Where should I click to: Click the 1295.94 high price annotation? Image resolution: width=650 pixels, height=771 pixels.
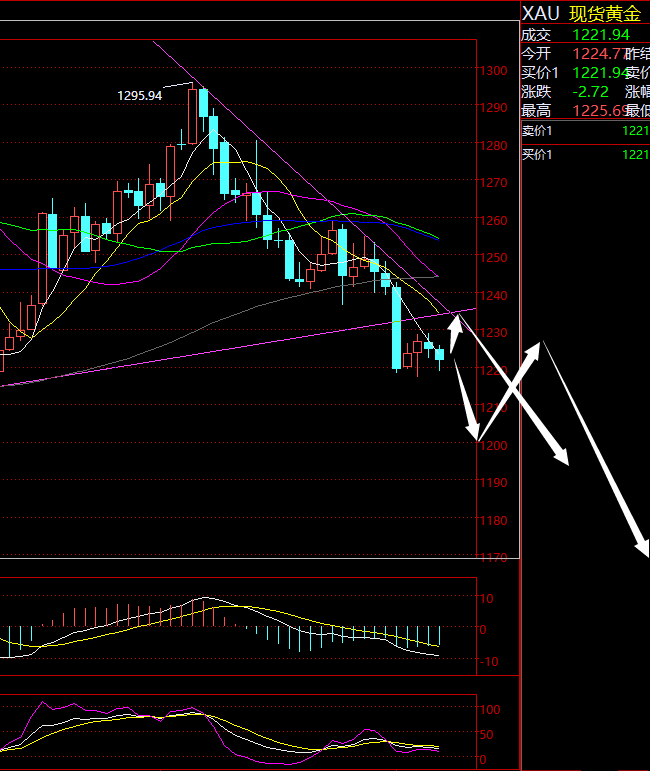(140, 95)
